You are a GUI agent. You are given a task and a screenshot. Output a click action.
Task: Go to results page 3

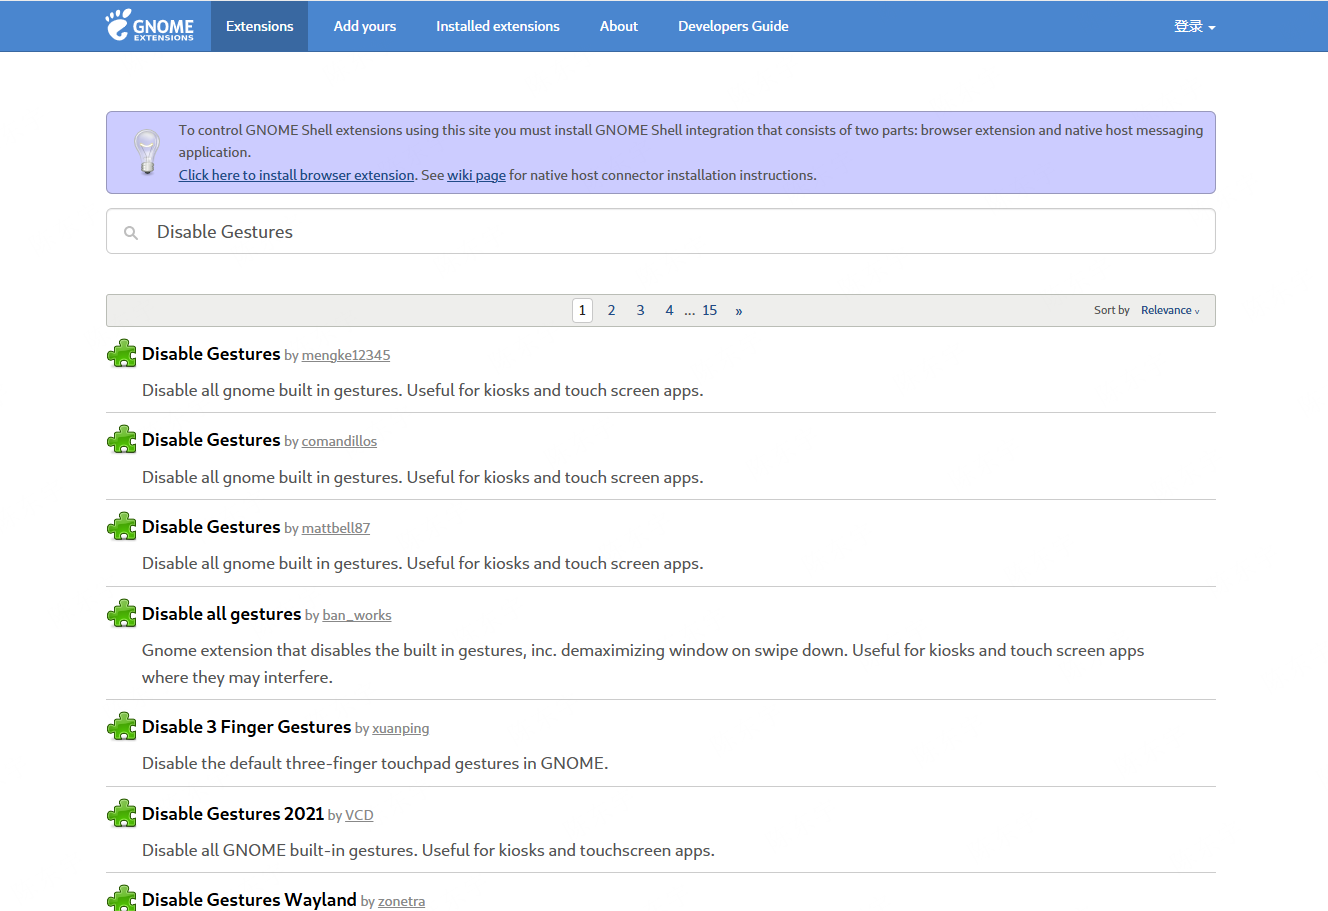pyautogui.click(x=640, y=310)
